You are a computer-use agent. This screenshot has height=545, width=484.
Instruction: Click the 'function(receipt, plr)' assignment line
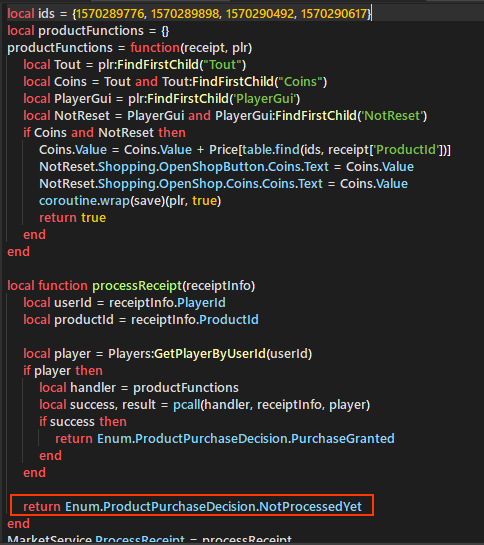[x=130, y=48]
